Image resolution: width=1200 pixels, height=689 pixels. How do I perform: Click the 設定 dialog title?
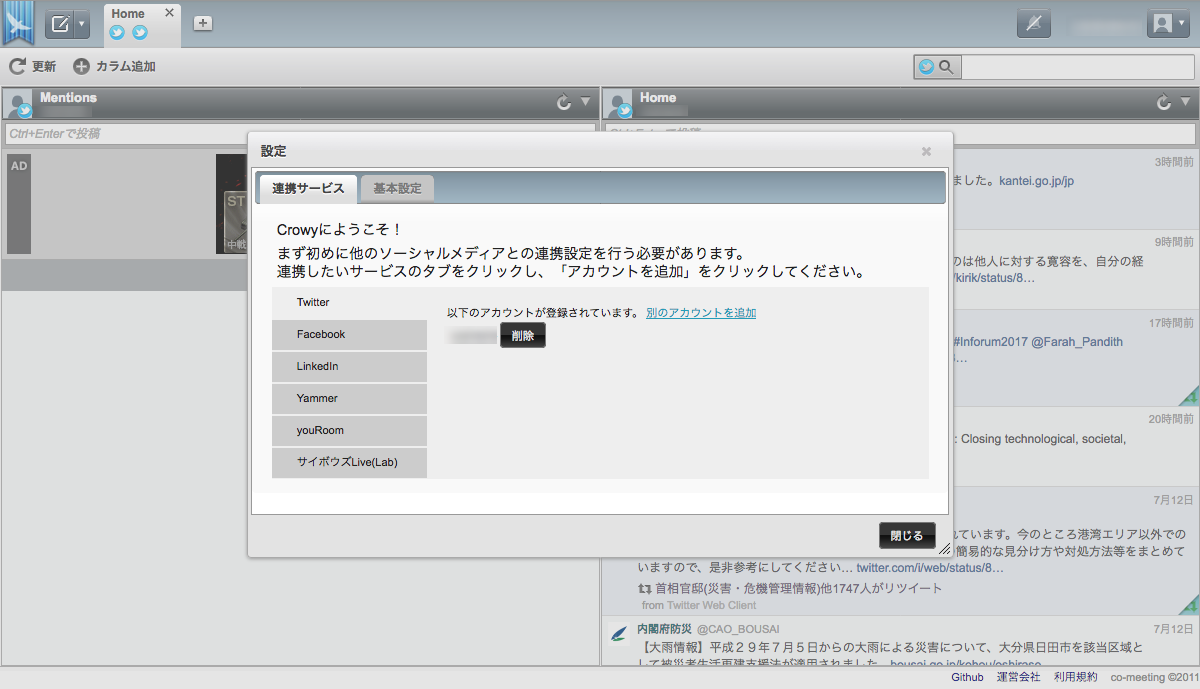pos(273,151)
